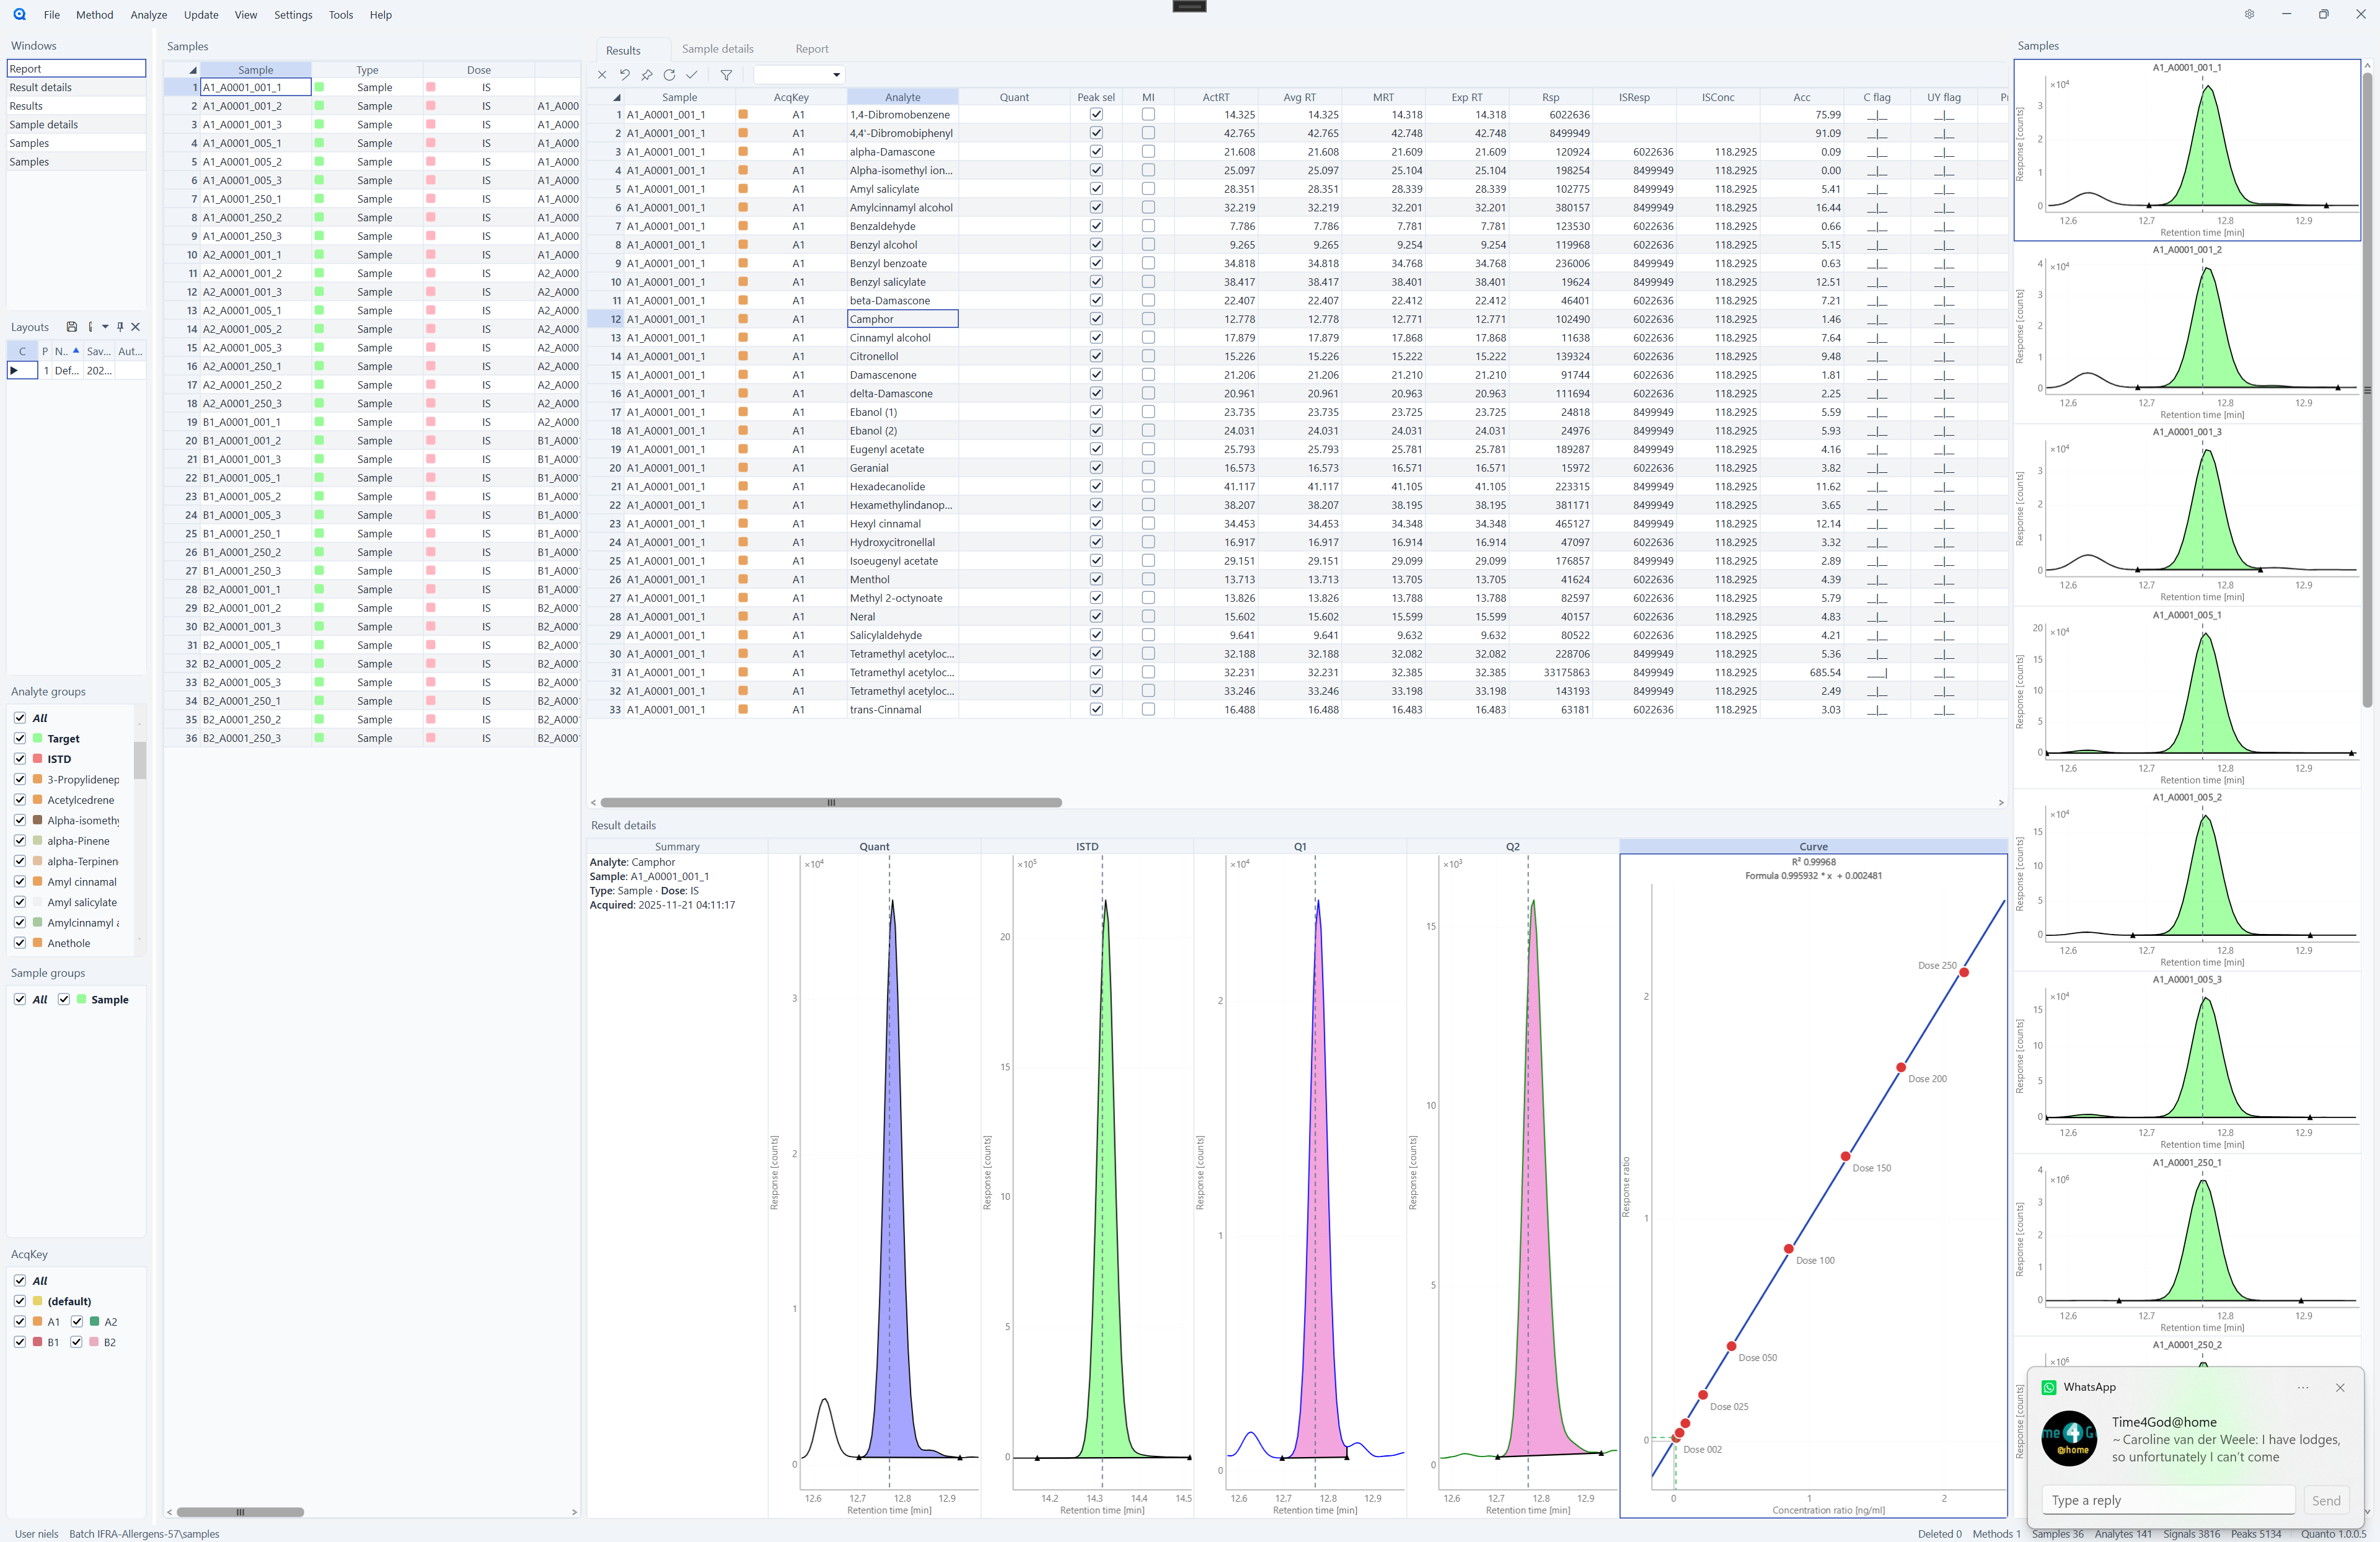Viewport: 2380px width, 1542px height.
Task: Open the filter funnel icon in Results toolbar
Action: [726, 75]
